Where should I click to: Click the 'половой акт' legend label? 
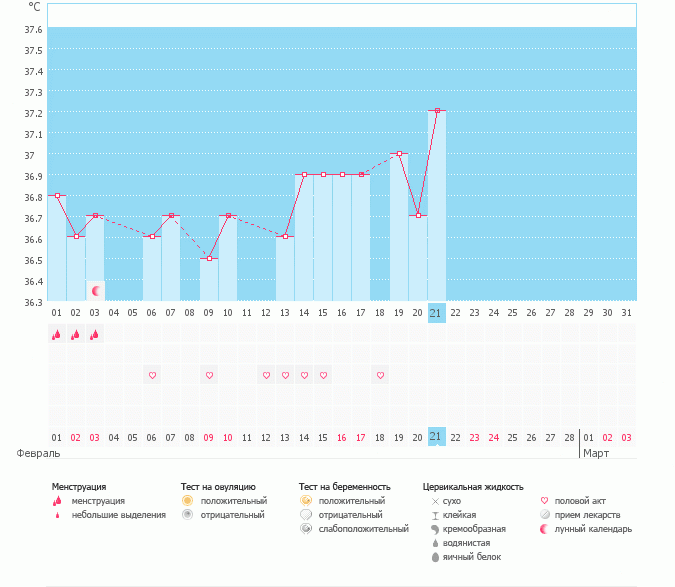[x=580, y=500]
